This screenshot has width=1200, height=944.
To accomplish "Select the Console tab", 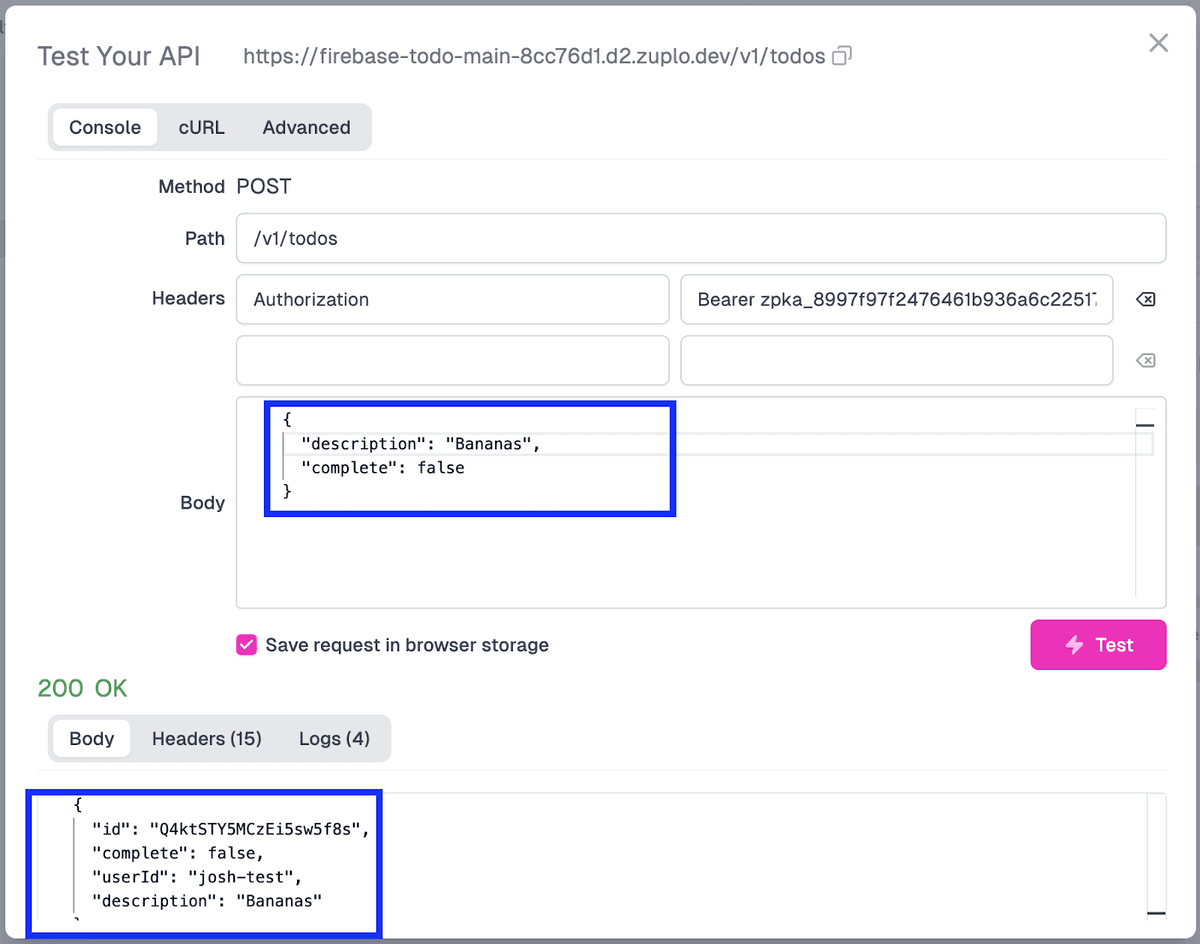I will pyautogui.click(x=105, y=127).
